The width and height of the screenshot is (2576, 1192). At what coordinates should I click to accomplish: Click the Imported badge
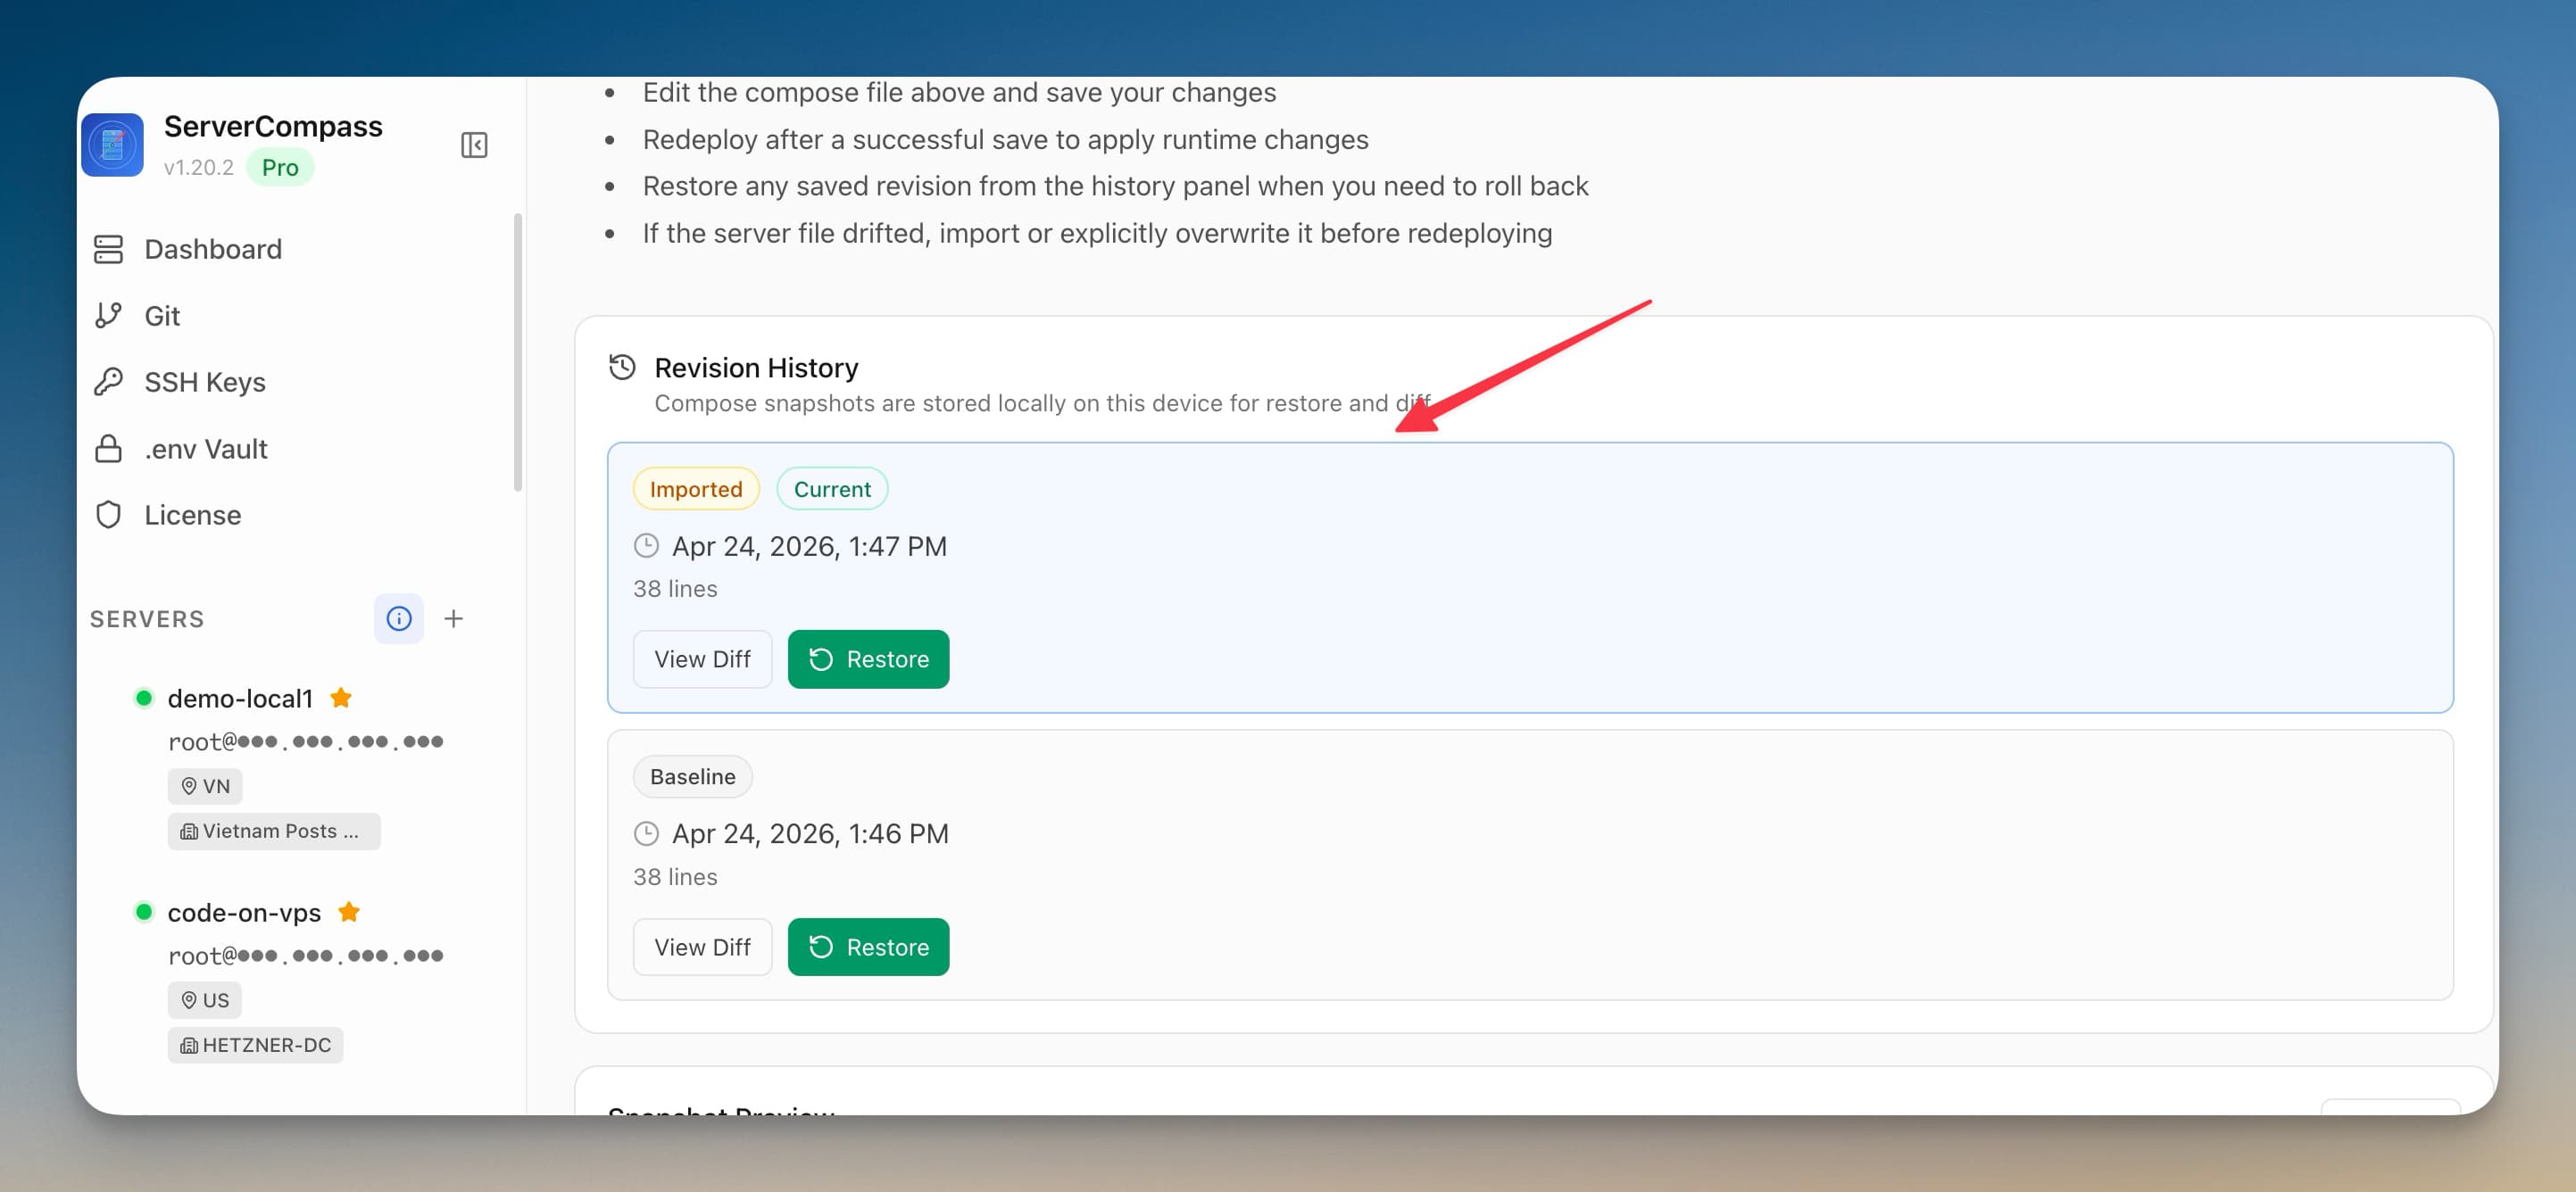coord(696,489)
